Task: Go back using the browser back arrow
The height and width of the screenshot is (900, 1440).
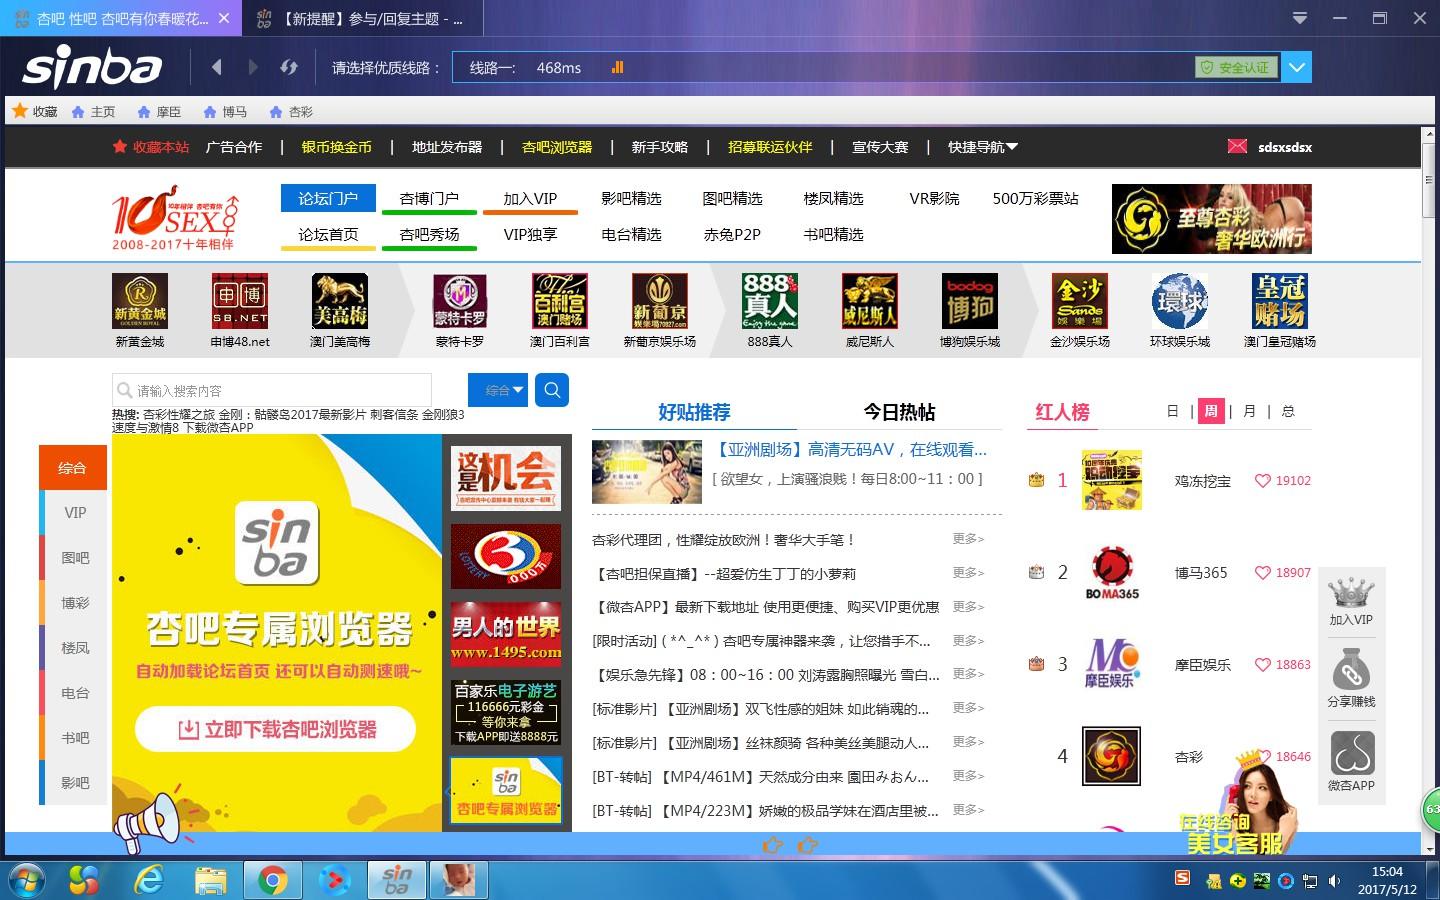Action: tap(216, 67)
